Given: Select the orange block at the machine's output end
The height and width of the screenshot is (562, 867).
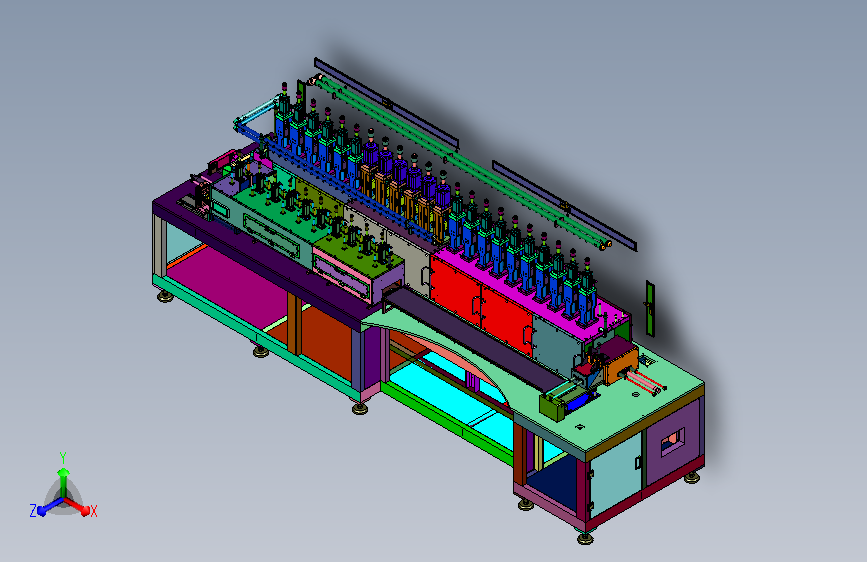Looking at the screenshot, I should coord(621,365).
